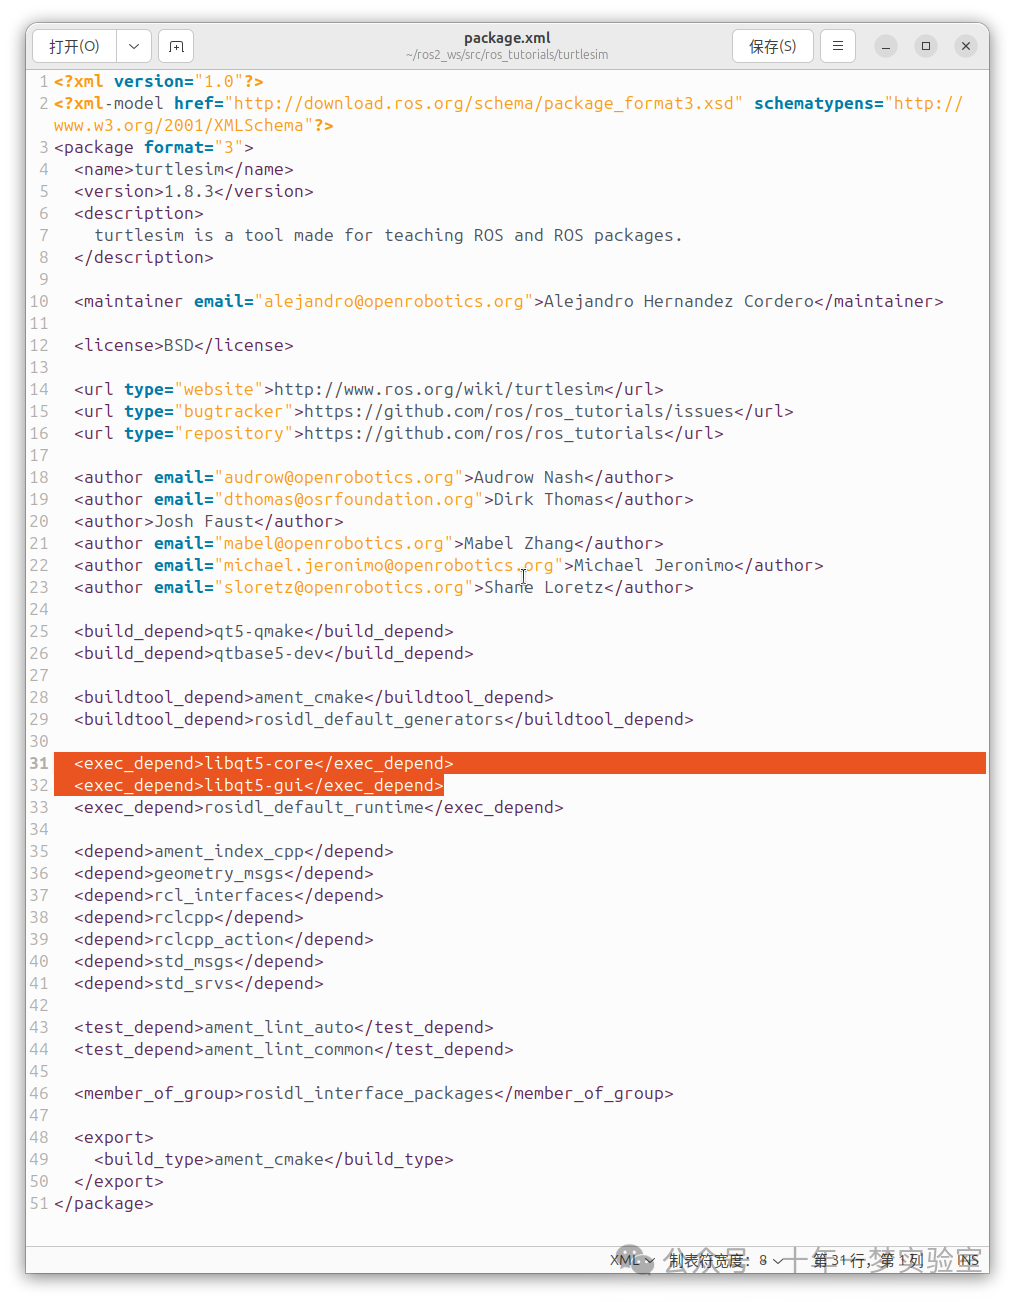Screen dimensions: 1015x1302
Task: Click the Dirk Thomas author line
Action: coord(384,499)
